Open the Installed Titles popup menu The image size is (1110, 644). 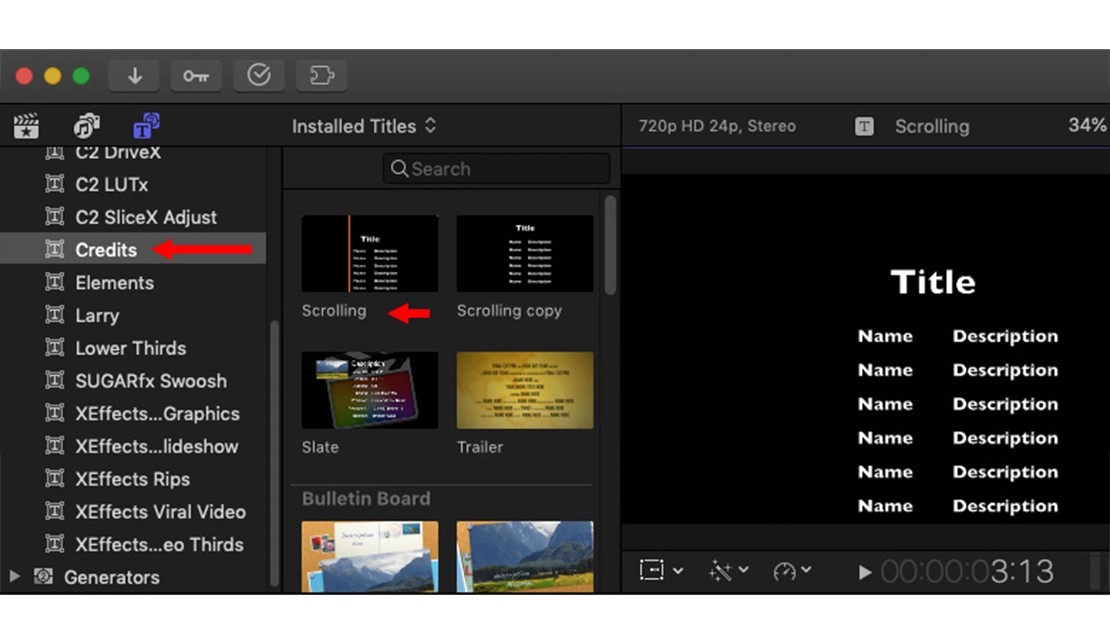click(364, 126)
